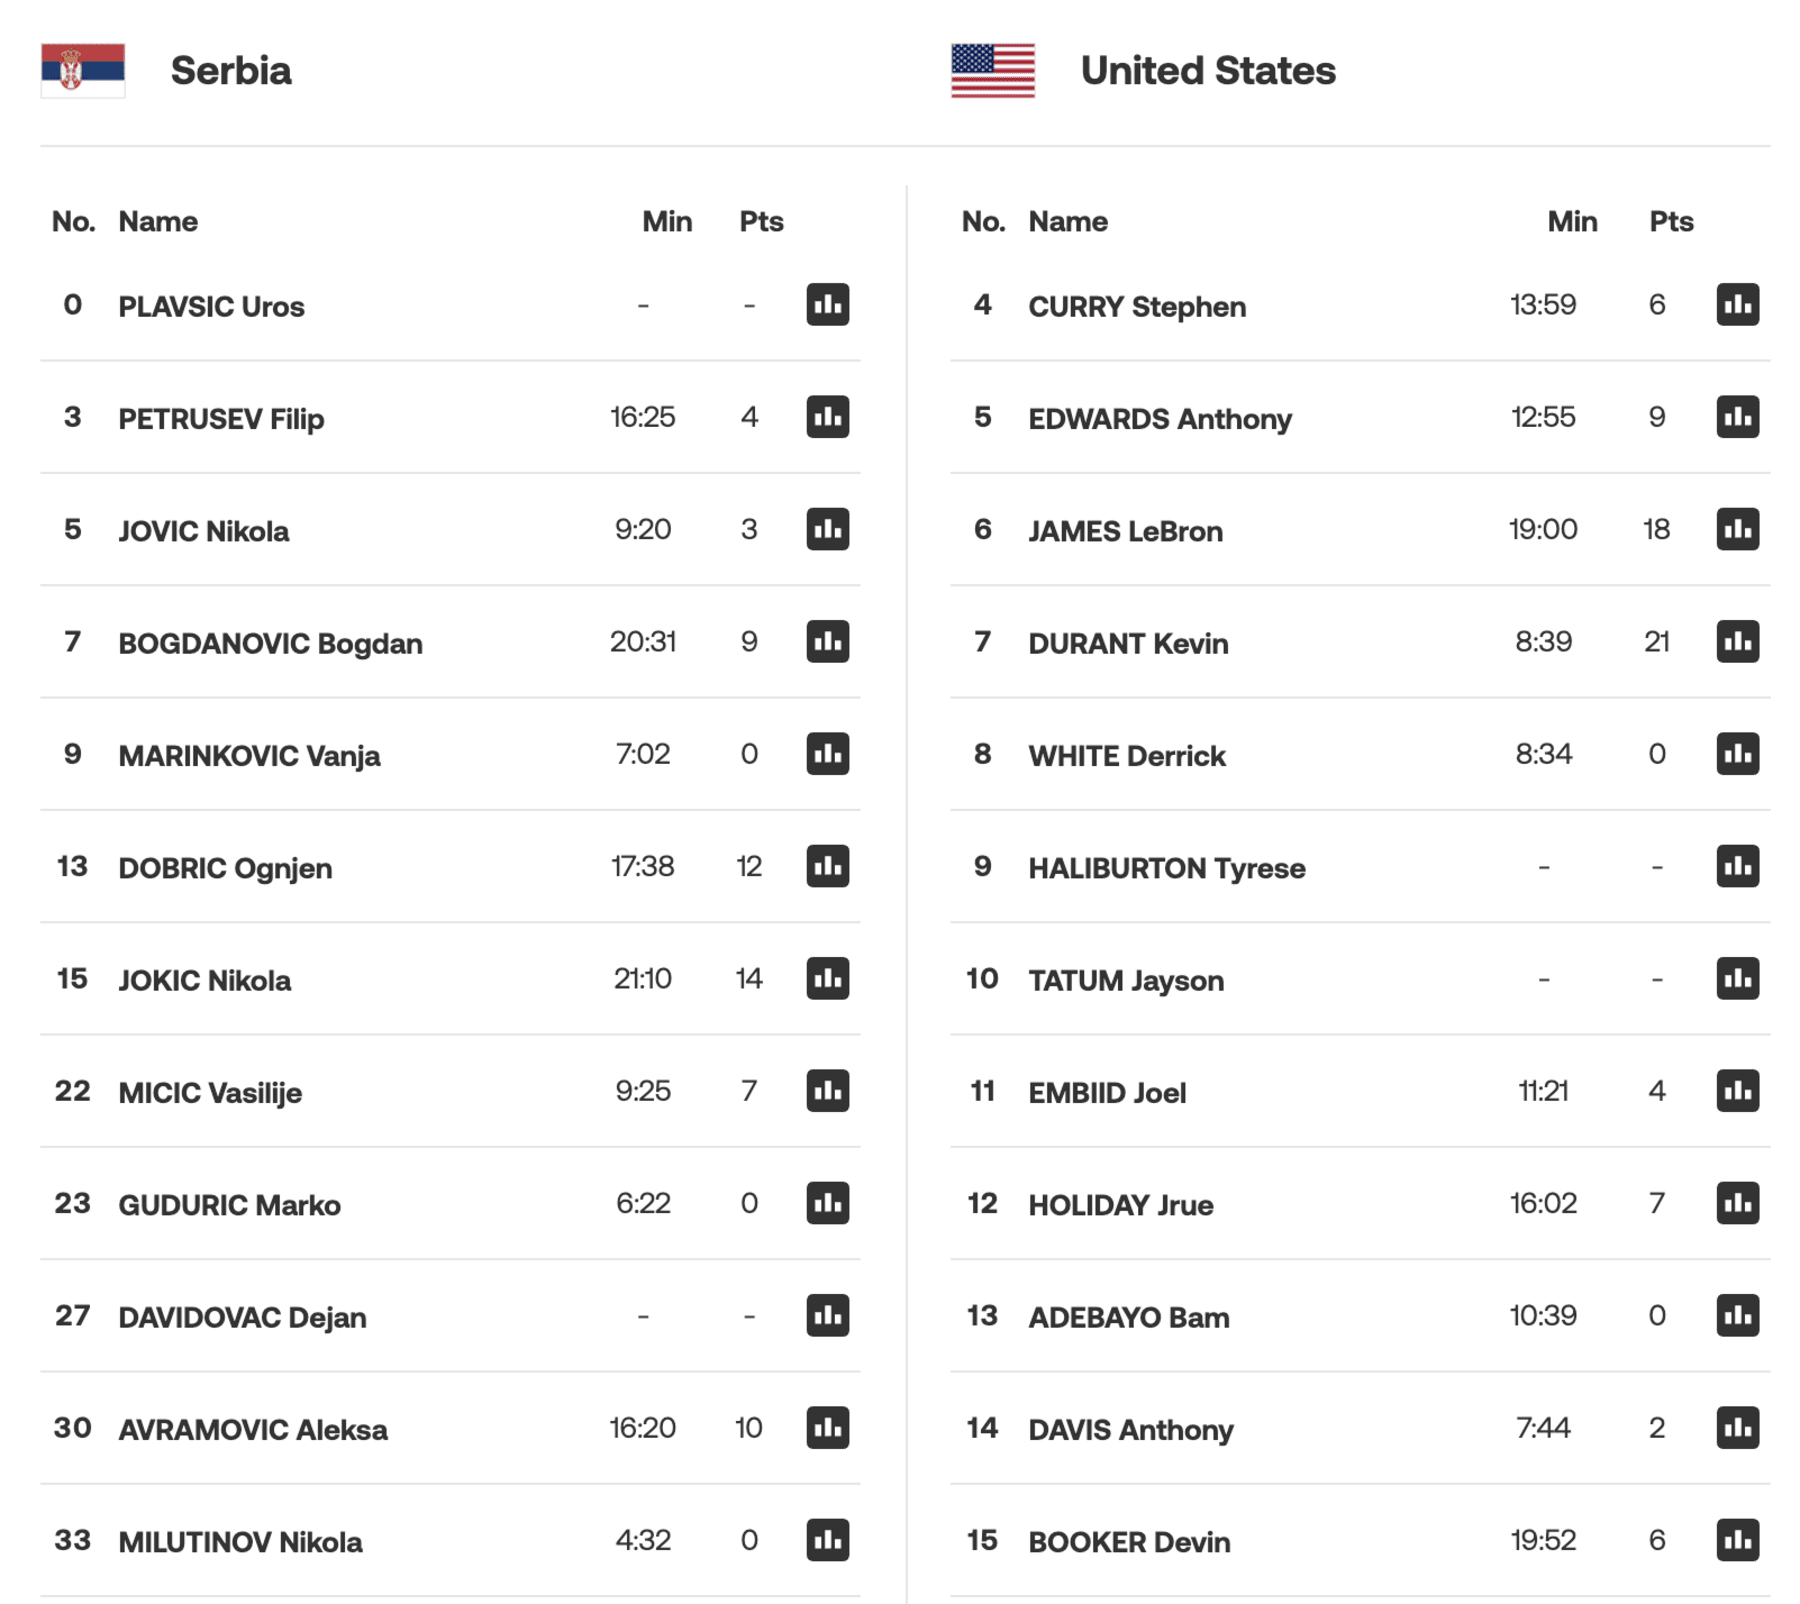This screenshot has height=1604, width=1800.
Task: Select player ADEBAYO Bam
Action: coord(1128,1316)
